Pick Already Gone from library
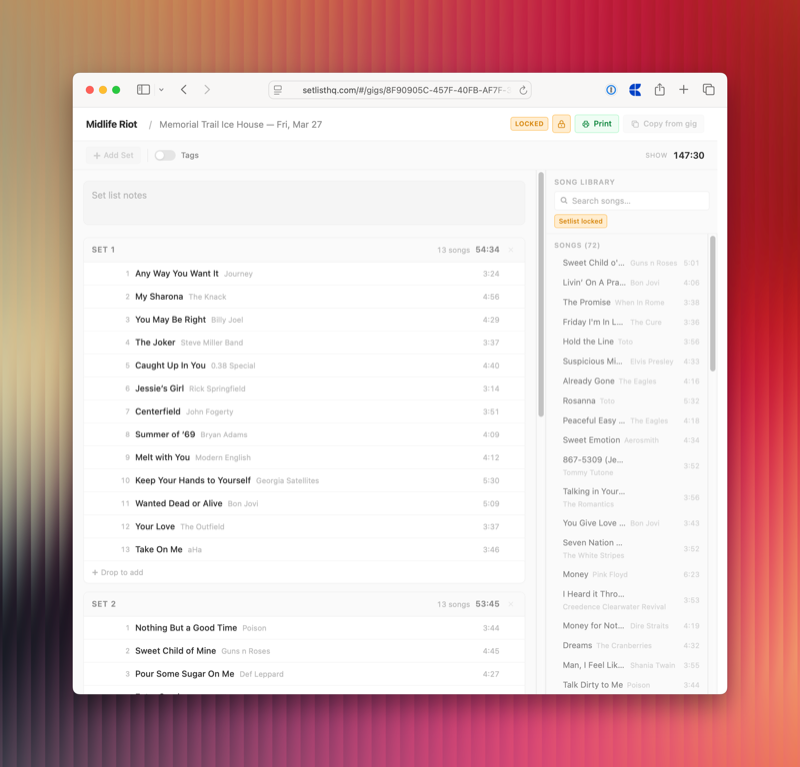Viewport: 800px width, 767px height. (631, 381)
